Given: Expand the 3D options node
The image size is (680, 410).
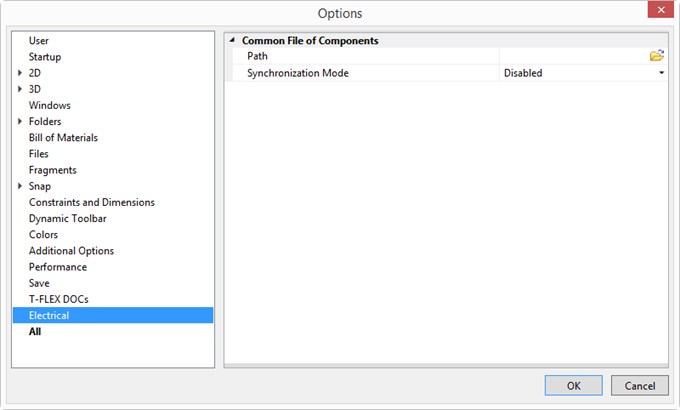Looking at the screenshot, I should [20, 89].
